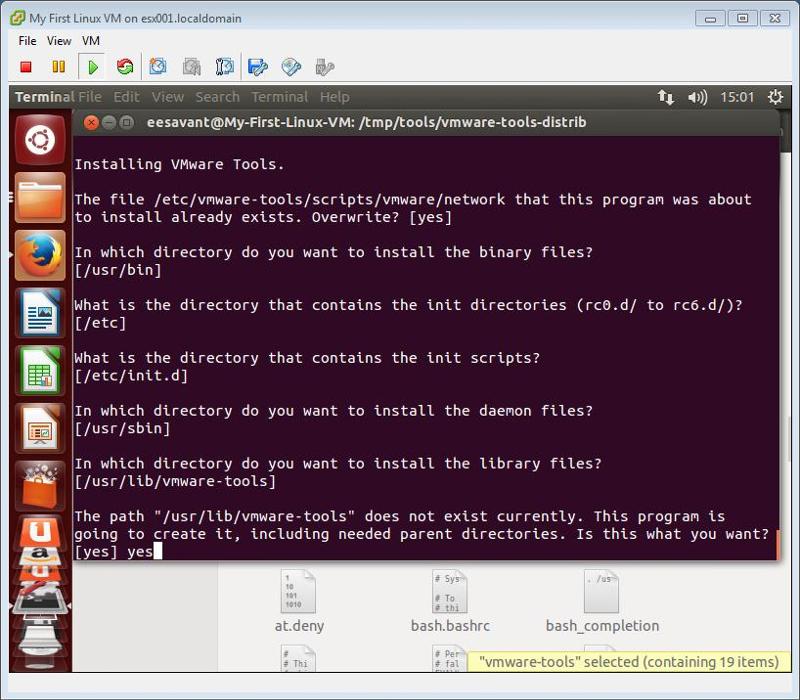
Task: Open the Ubuntu Terminal File menu
Action: coord(90,97)
